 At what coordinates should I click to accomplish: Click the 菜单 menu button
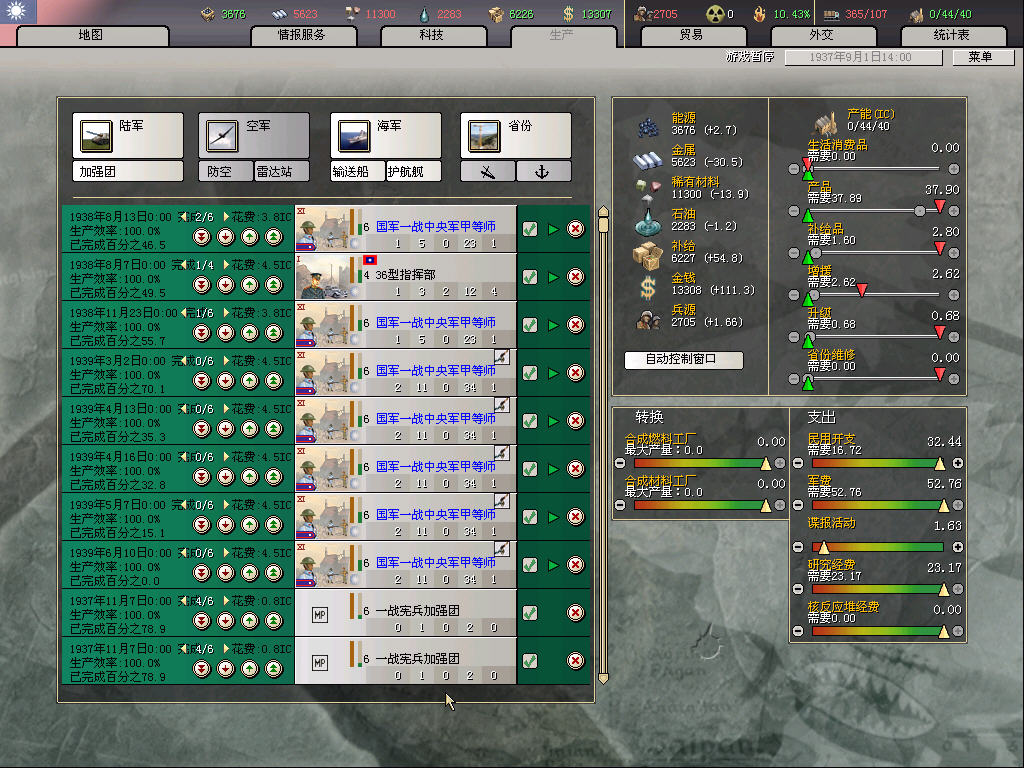[x=979, y=57]
